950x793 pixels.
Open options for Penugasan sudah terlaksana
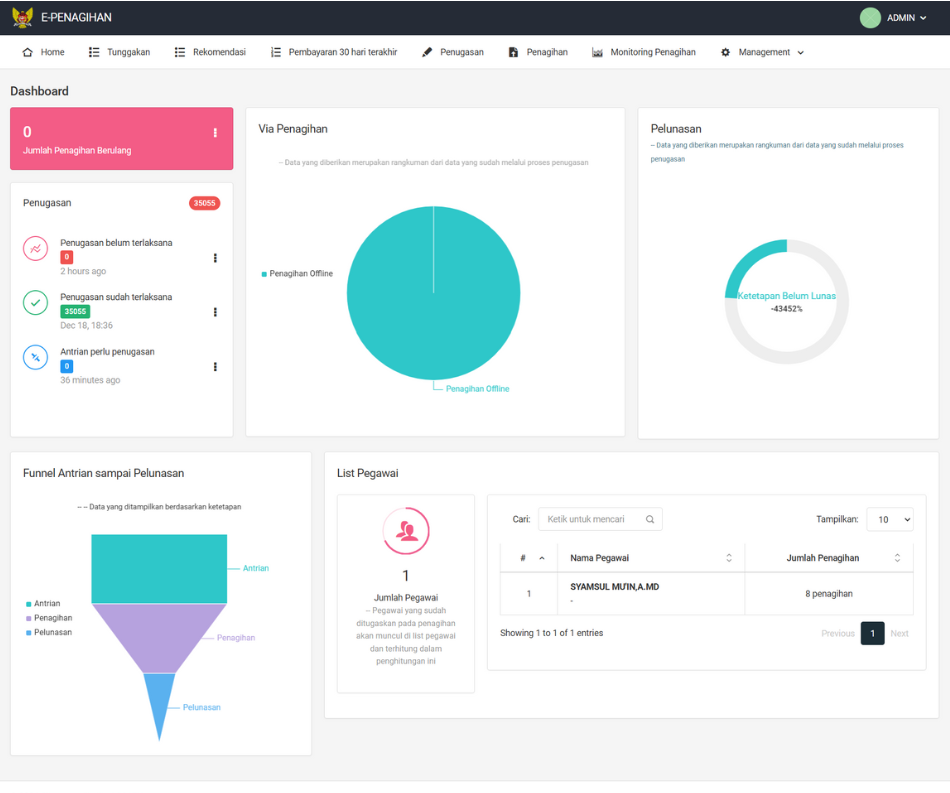click(x=215, y=312)
